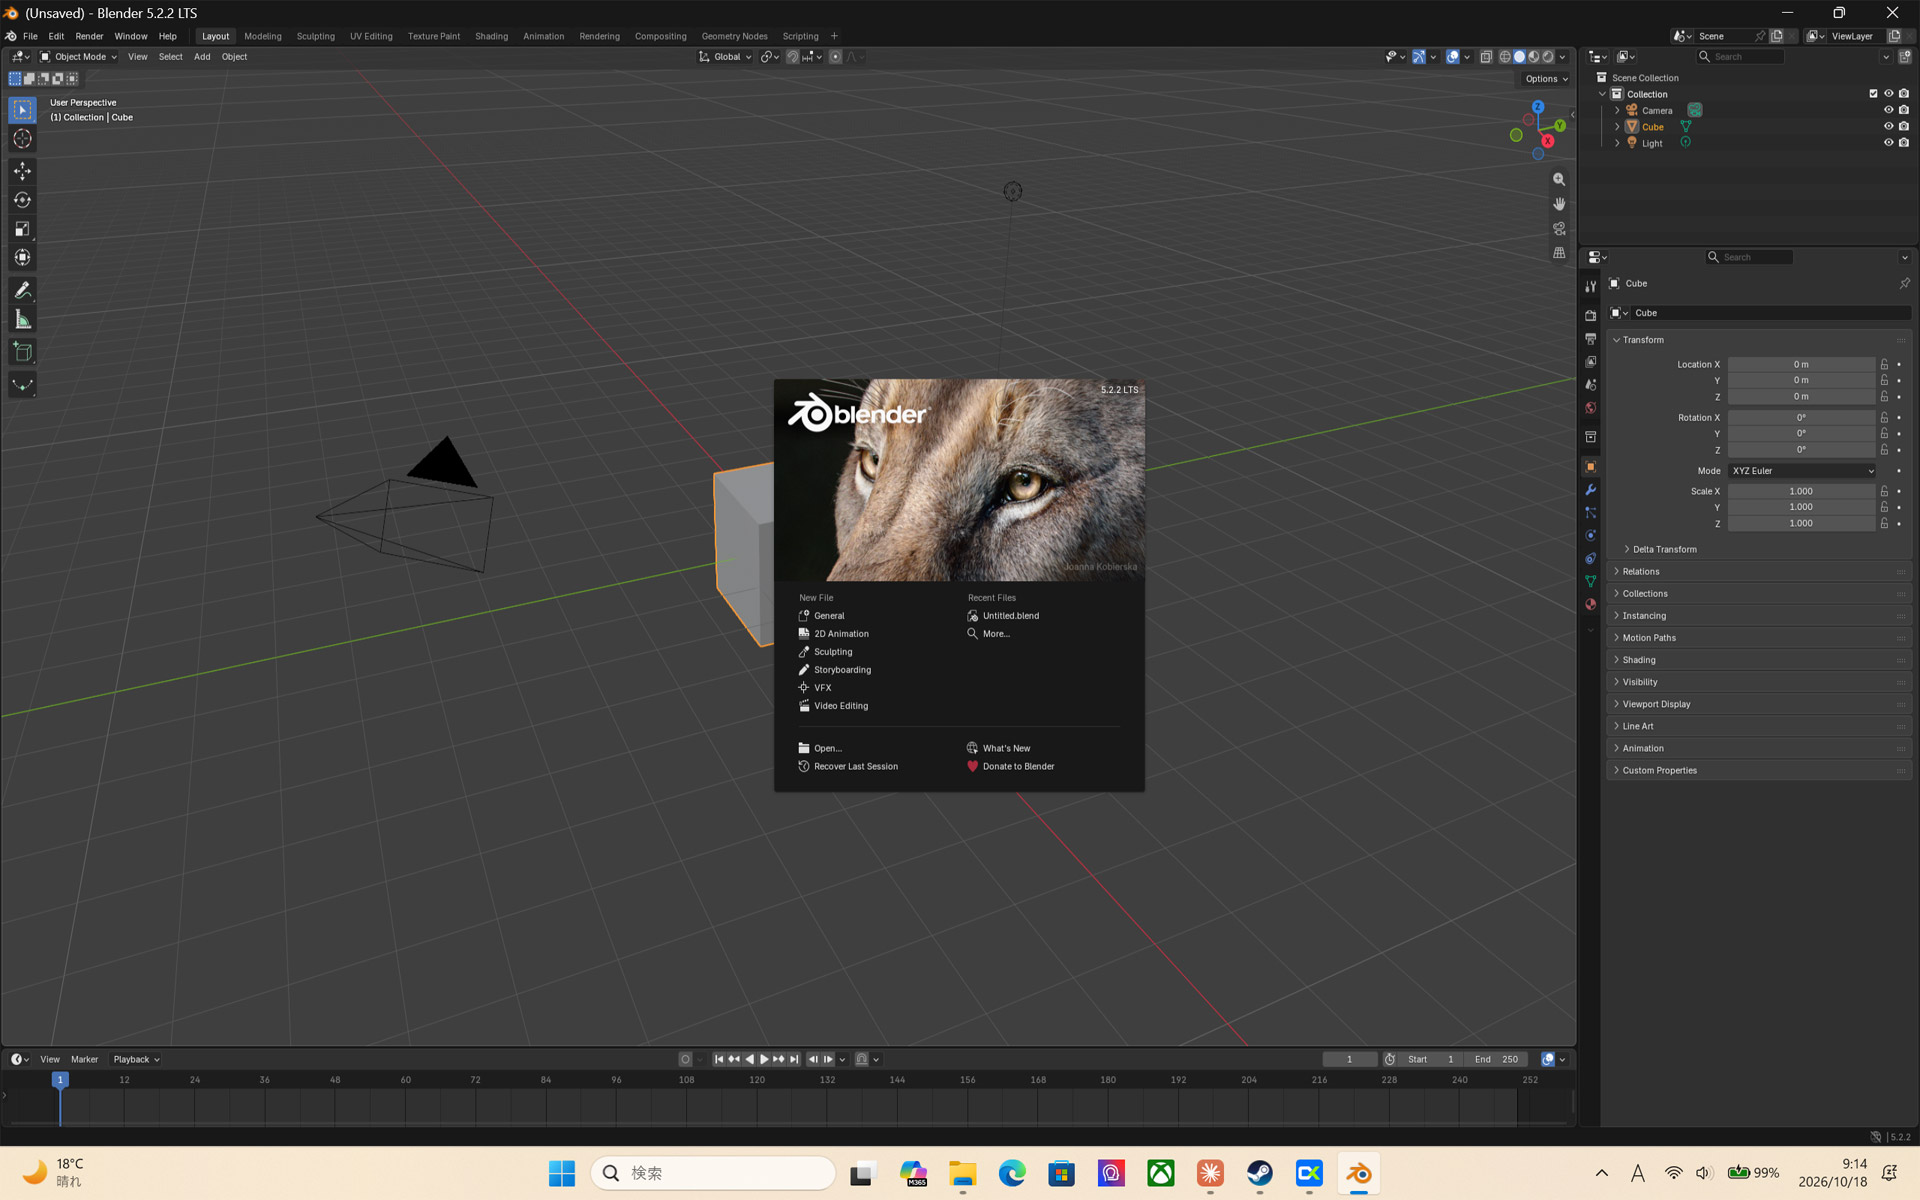1920x1200 pixels.
Task: Open the Global orientation dropdown
Action: [x=725, y=57]
